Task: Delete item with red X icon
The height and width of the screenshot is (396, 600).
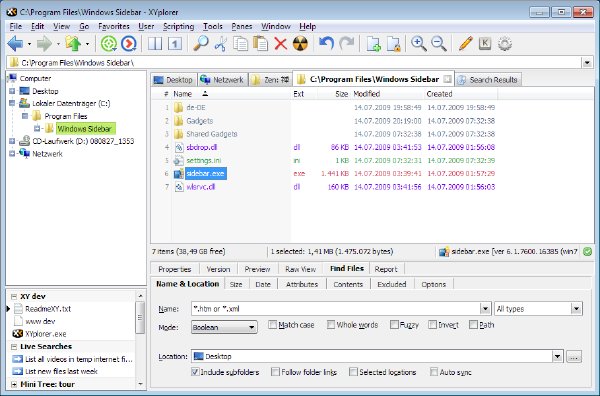Action: (x=280, y=44)
